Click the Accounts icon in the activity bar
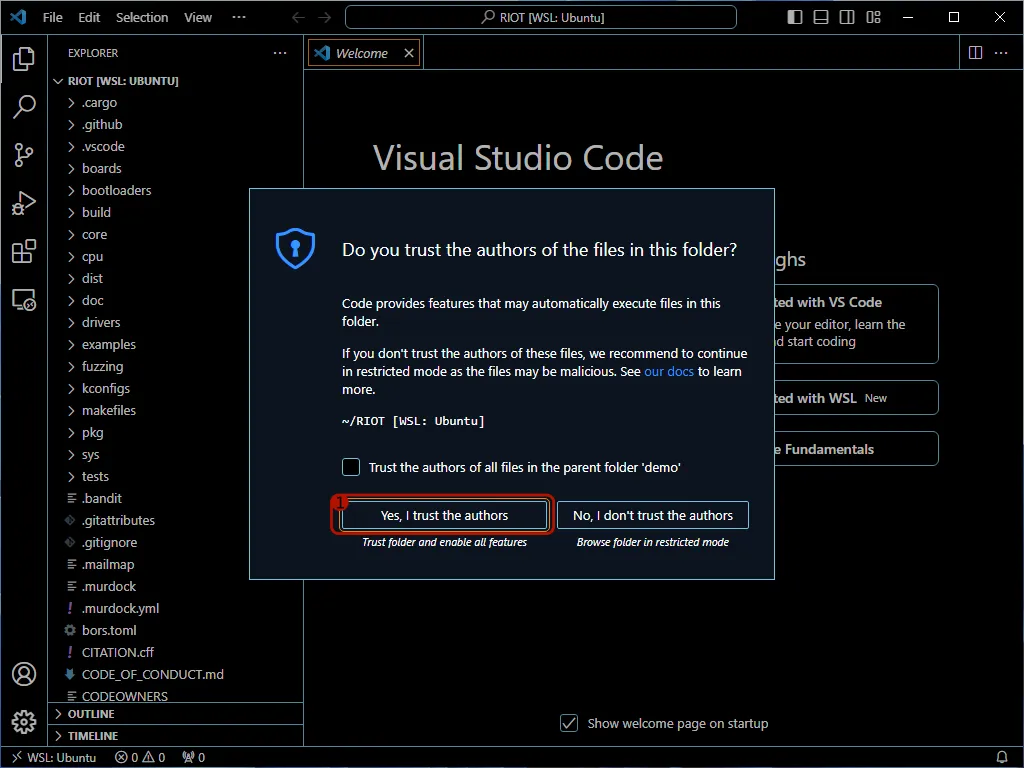Image resolution: width=1024 pixels, height=768 pixels. 24,674
